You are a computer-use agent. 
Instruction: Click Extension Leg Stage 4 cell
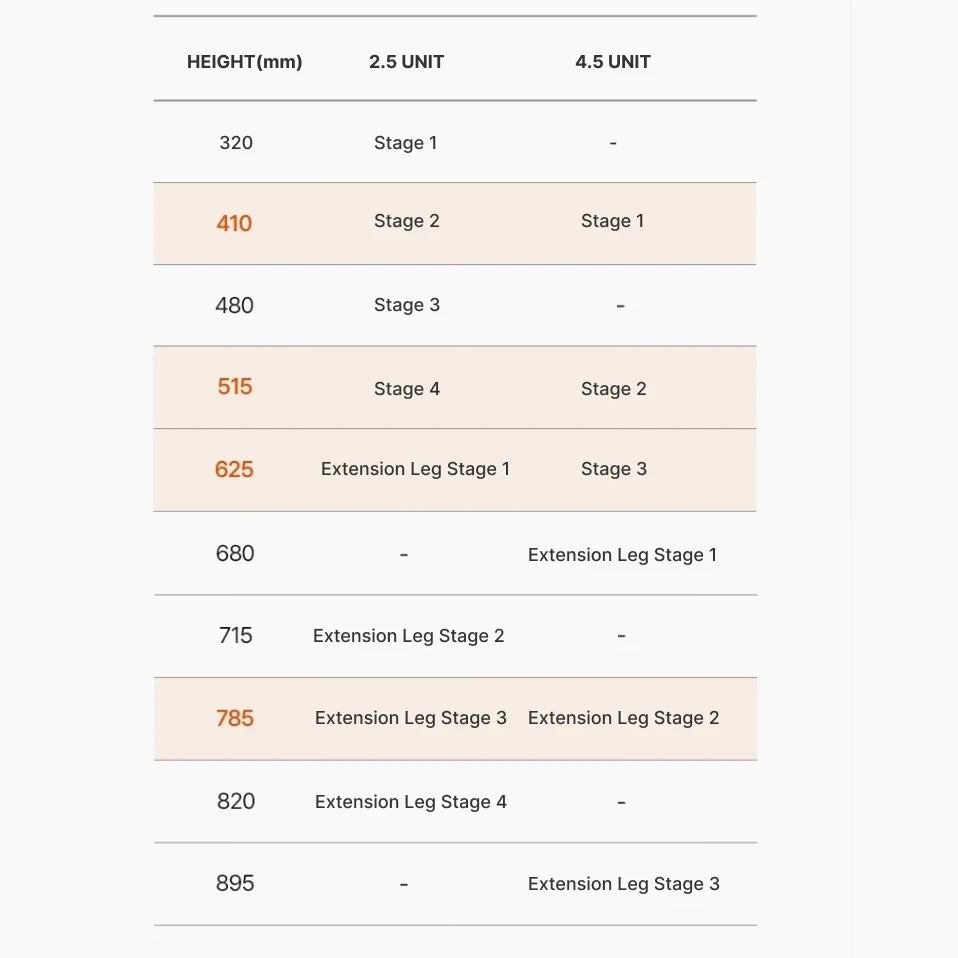tap(410, 802)
